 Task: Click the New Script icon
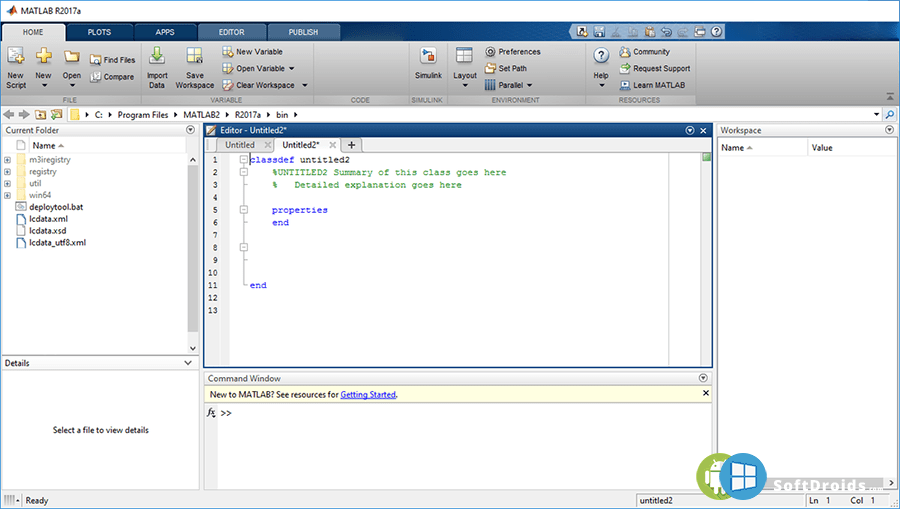tap(16, 56)
